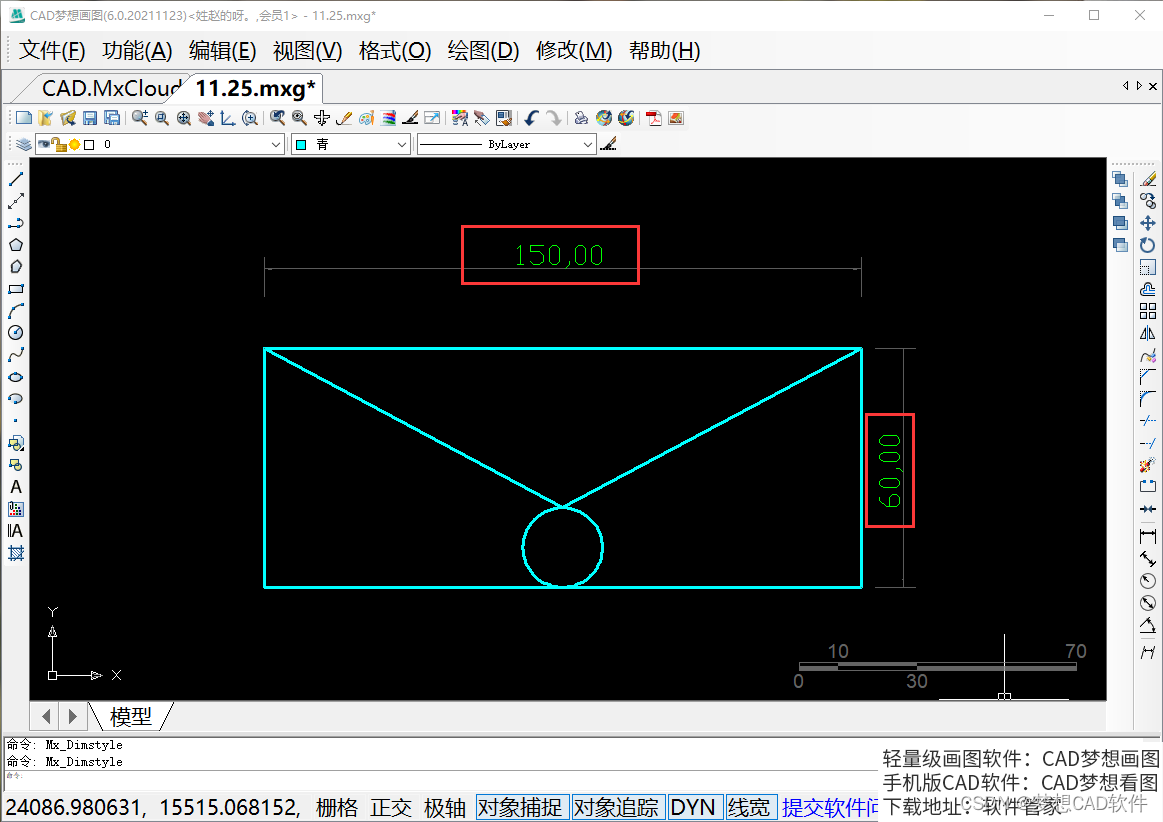The width and height of the screenshot is (1163, 822).
Task: Open the color dropdown showing 青
Action: pyautogui.click(x=351, y=144)
